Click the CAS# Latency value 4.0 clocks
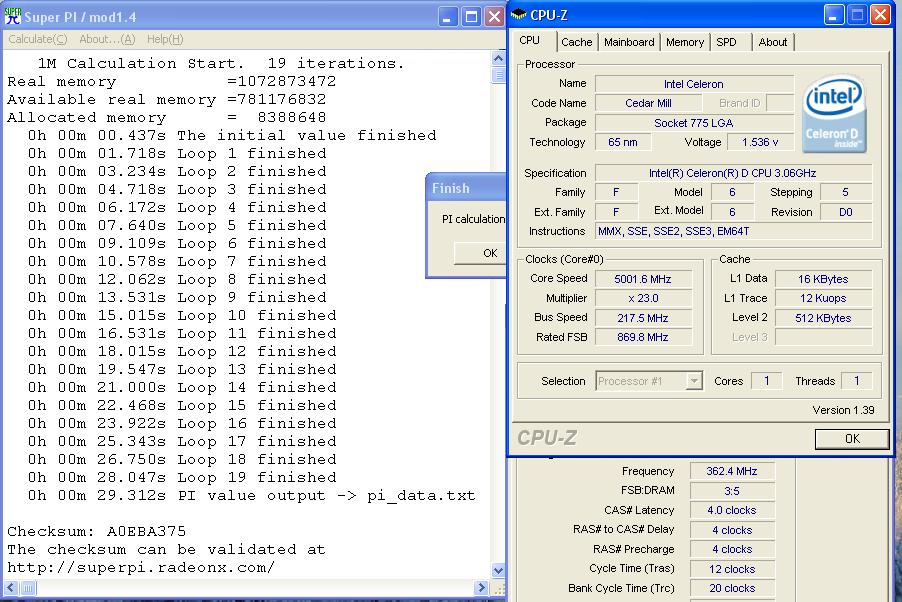This screenshot has height=602, width=902. tap(732, 510)
